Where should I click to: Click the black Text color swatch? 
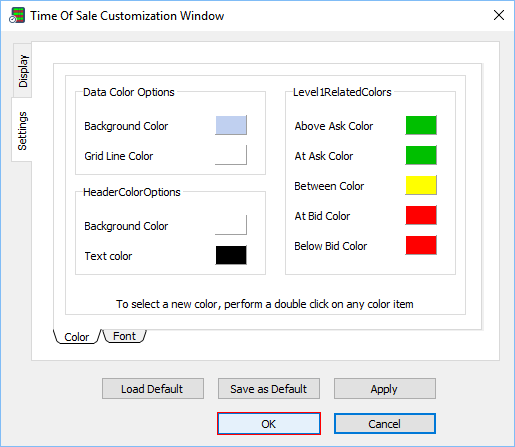(x=231, y=255)
